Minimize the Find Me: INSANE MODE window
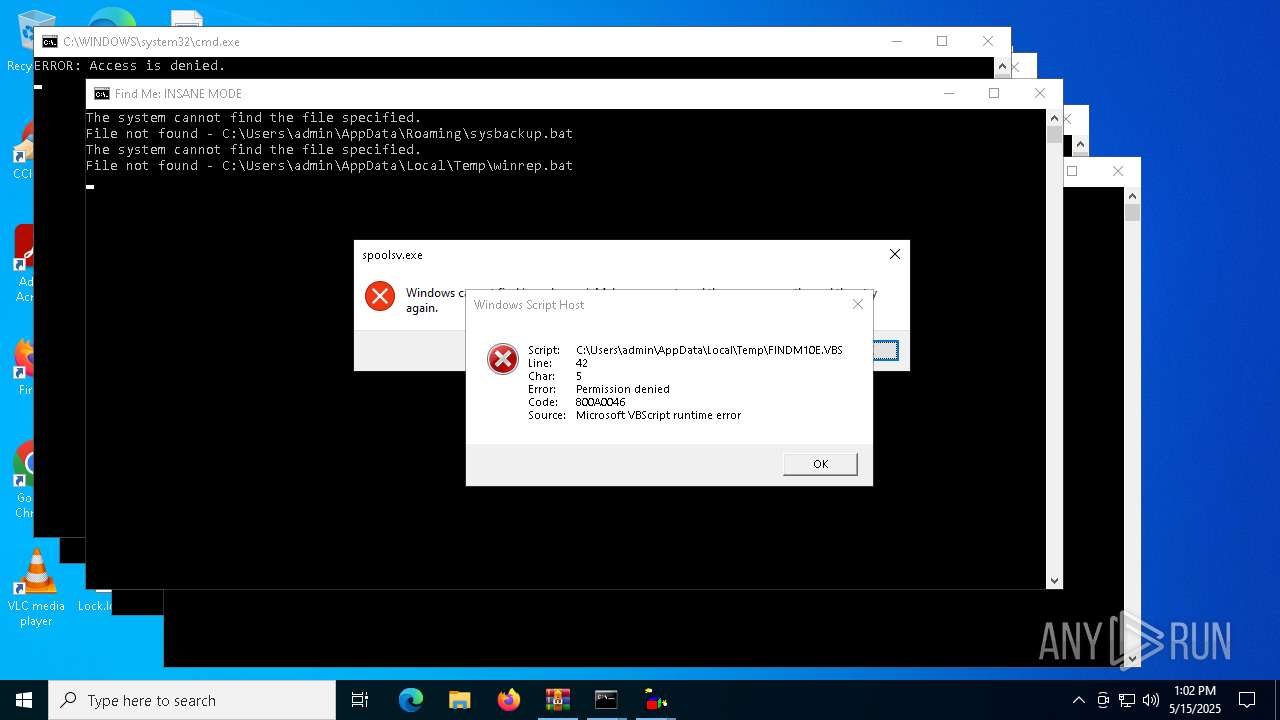Screen dimensions: 1280x720 947,93
